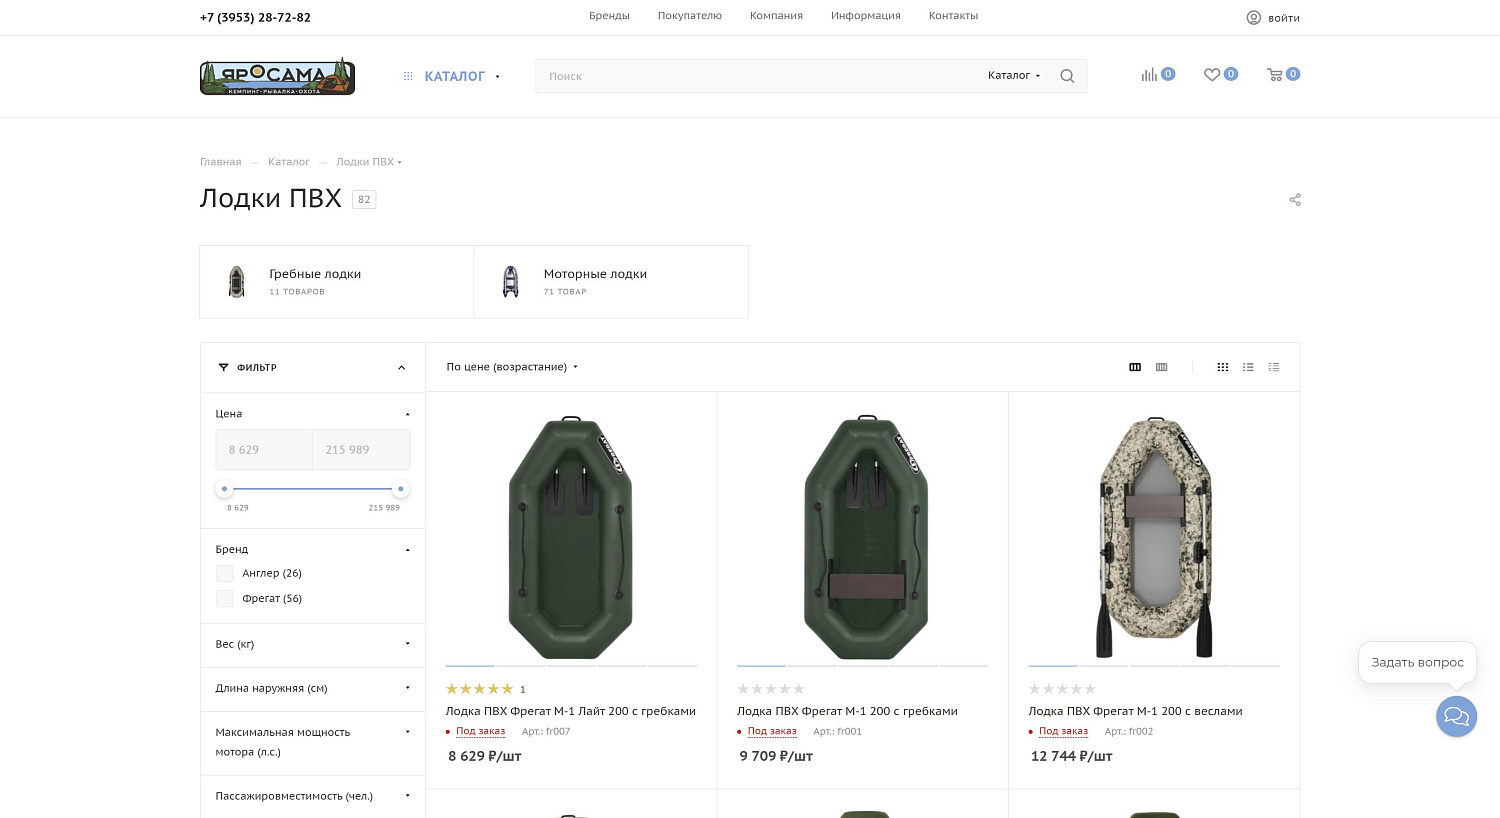Open the chat bubble widget
The height and width of the screenshot is (818, 1500).
1456,717
